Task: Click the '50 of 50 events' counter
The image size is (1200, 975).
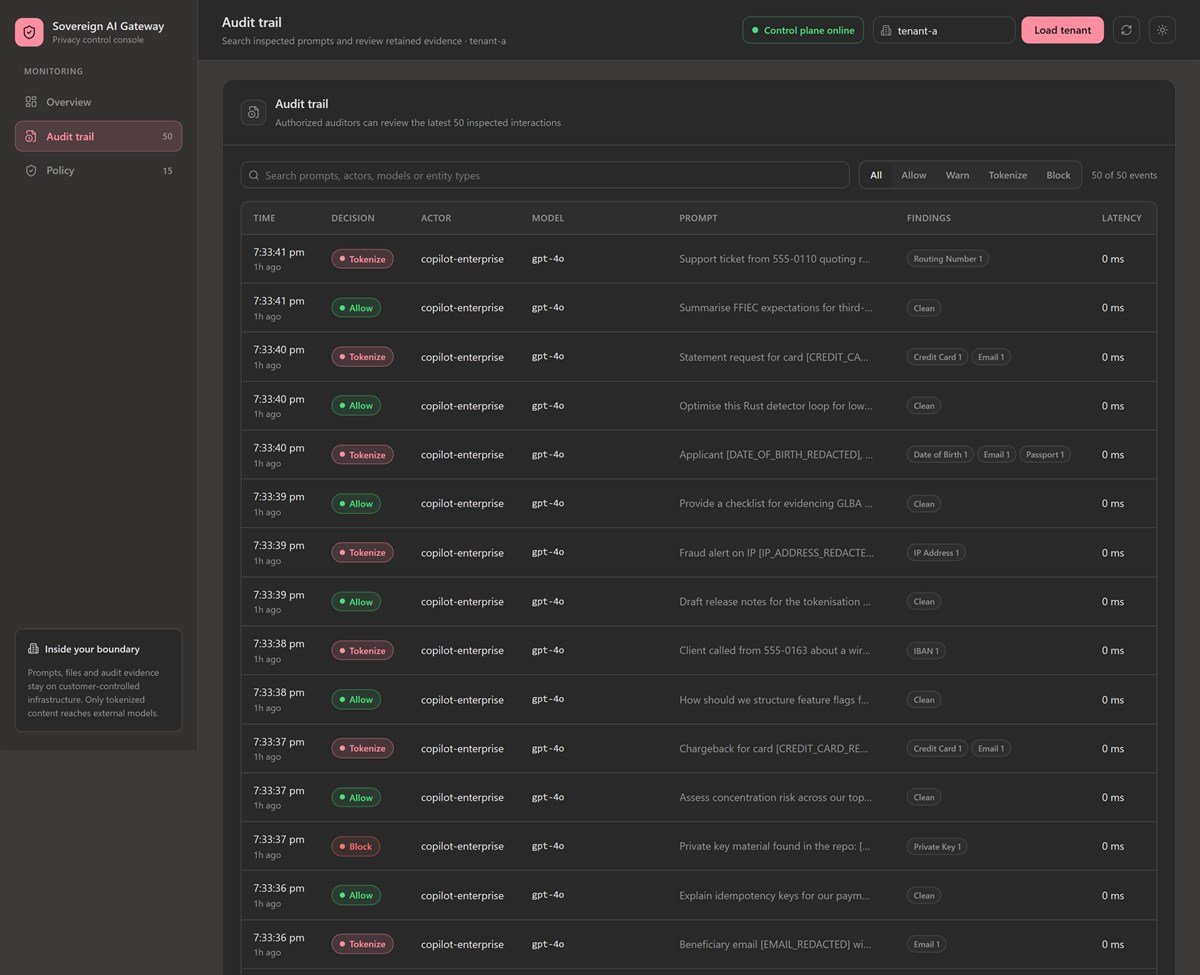Action: [x=1124, y=175]
